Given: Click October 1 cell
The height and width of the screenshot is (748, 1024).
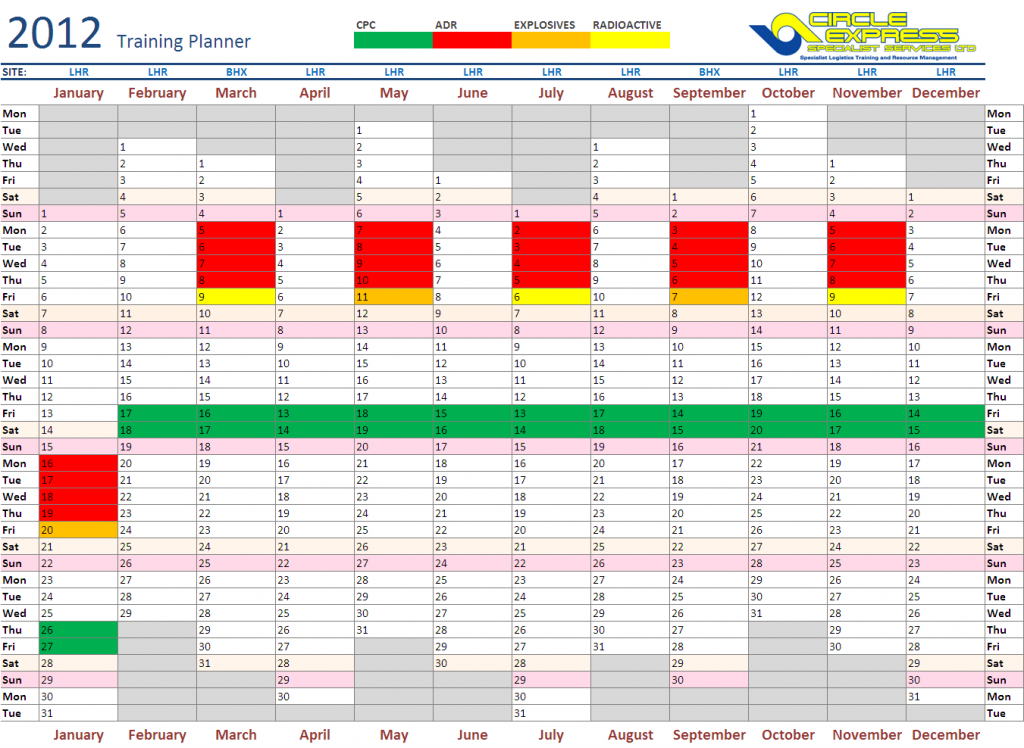Looking at the screenshot, I should 788,114.
